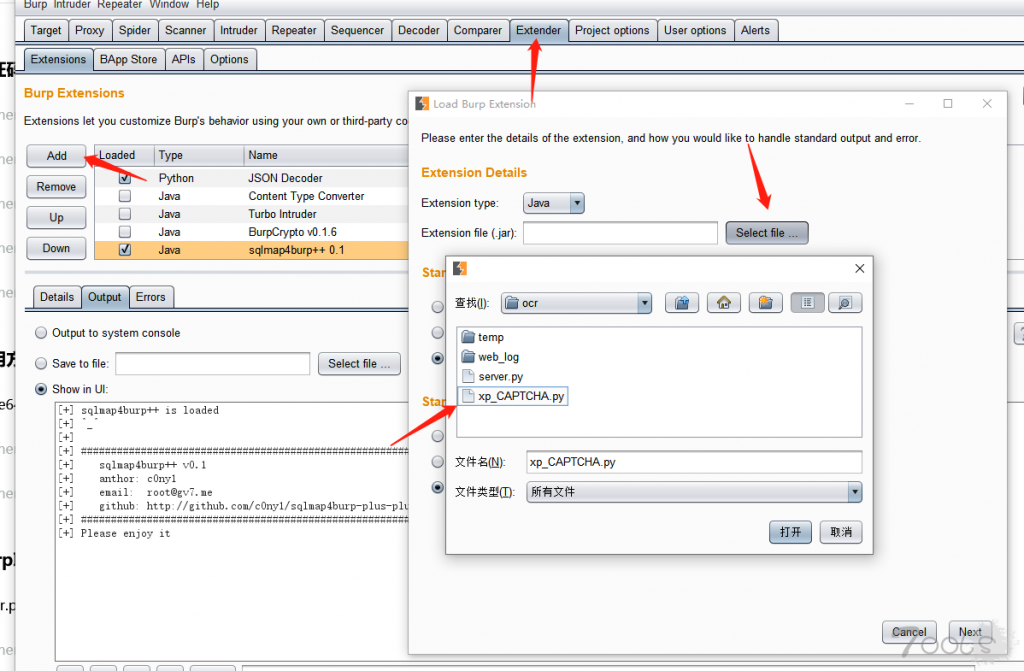Sort extensions by the Type column header

[x=199, y=155]
